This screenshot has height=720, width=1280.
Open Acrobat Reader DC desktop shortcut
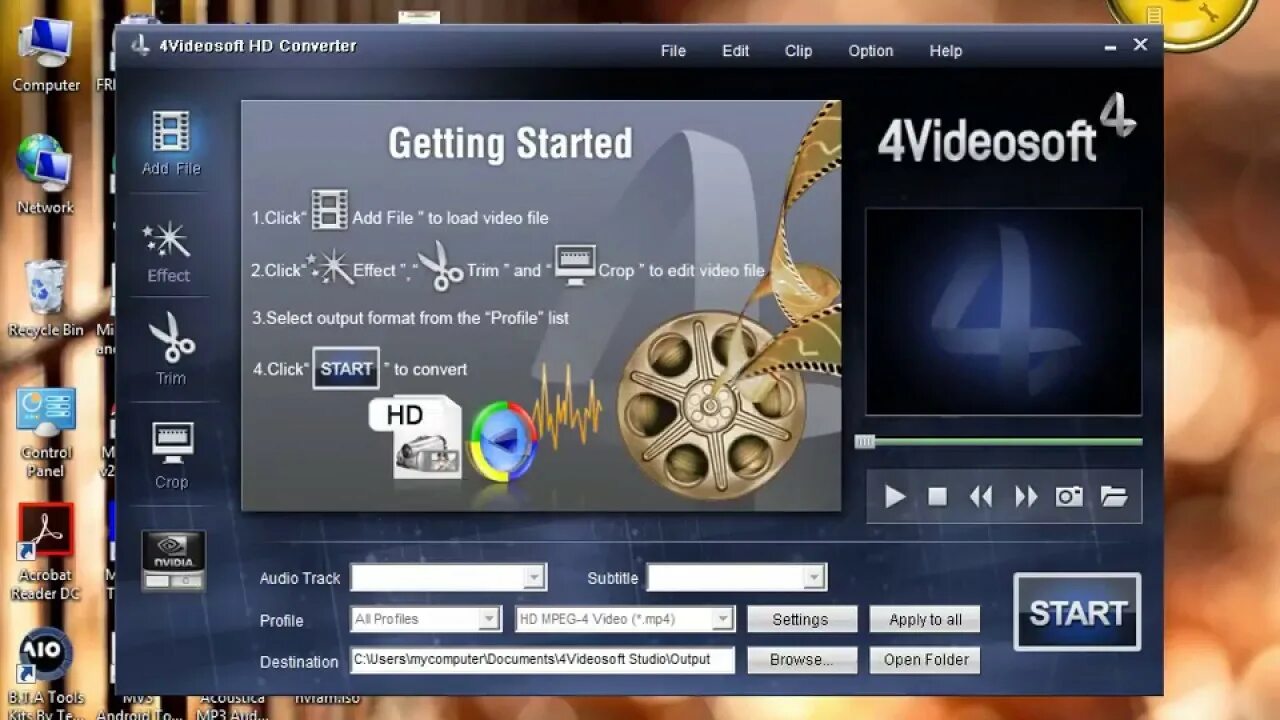(x=46, y=553)
